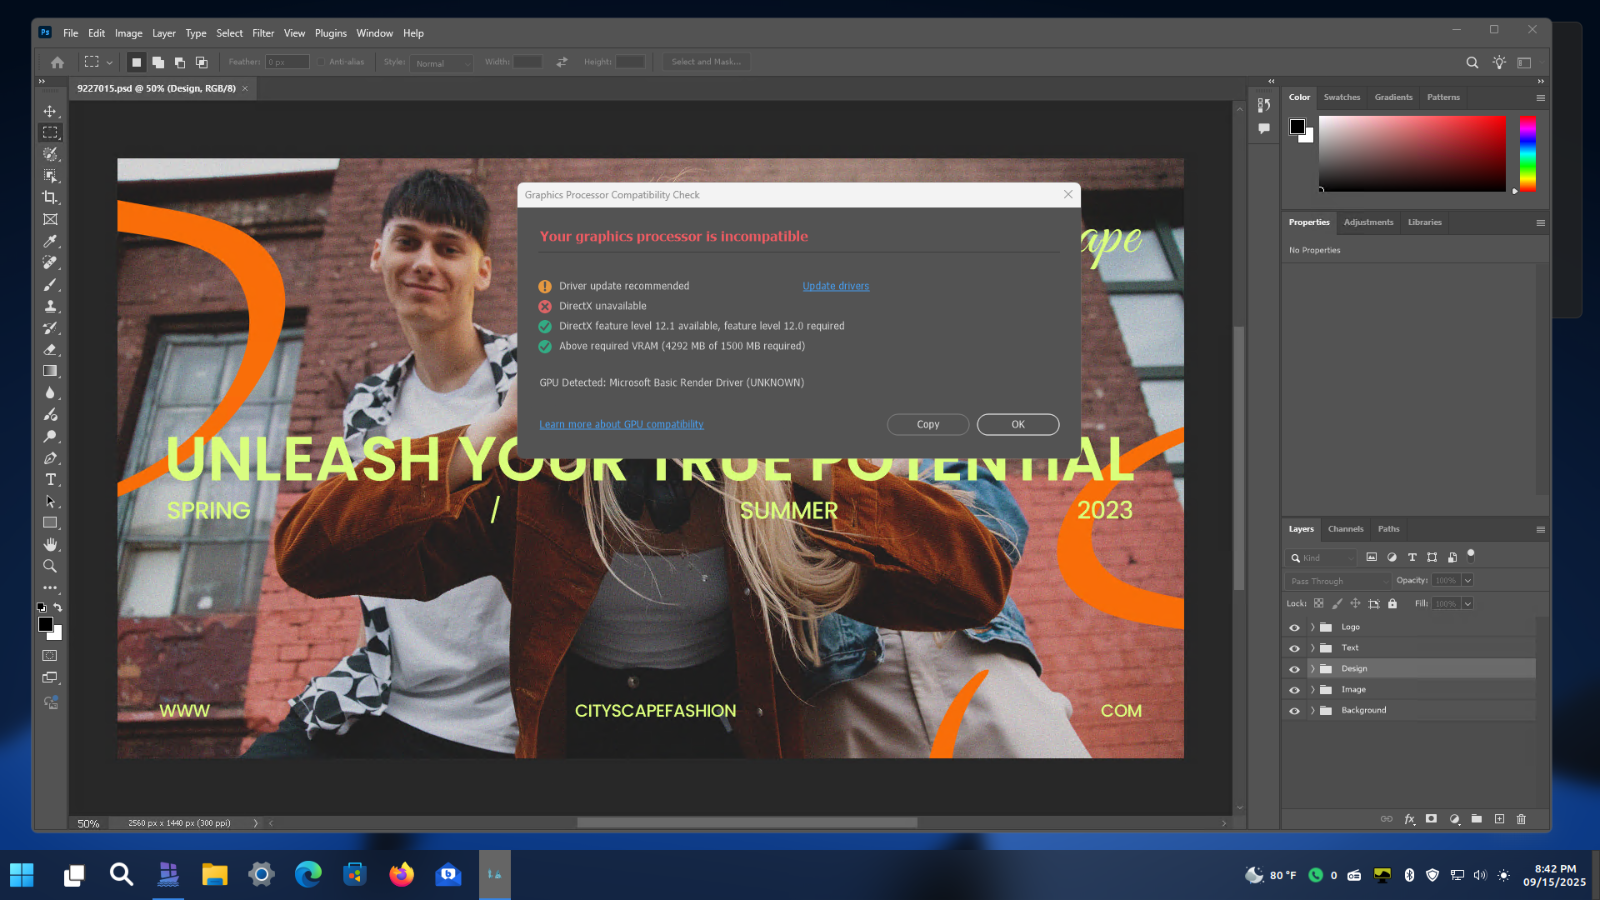Open the Filter menu
1600x900 pixels.
pyautogui.click(x=263, y=33)
